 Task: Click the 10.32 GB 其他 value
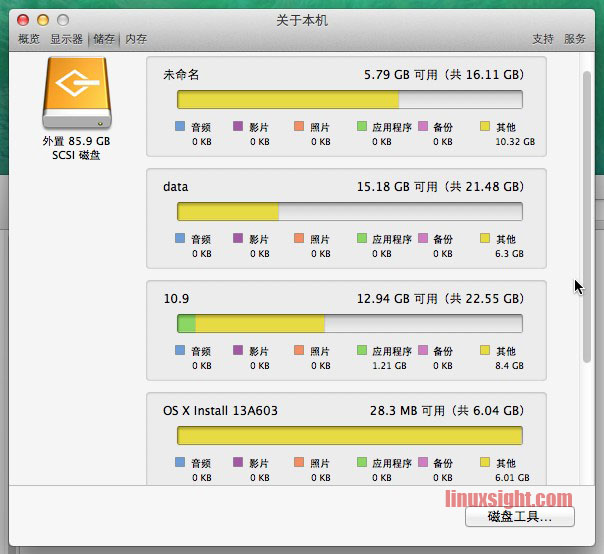(x=515, y=142)
